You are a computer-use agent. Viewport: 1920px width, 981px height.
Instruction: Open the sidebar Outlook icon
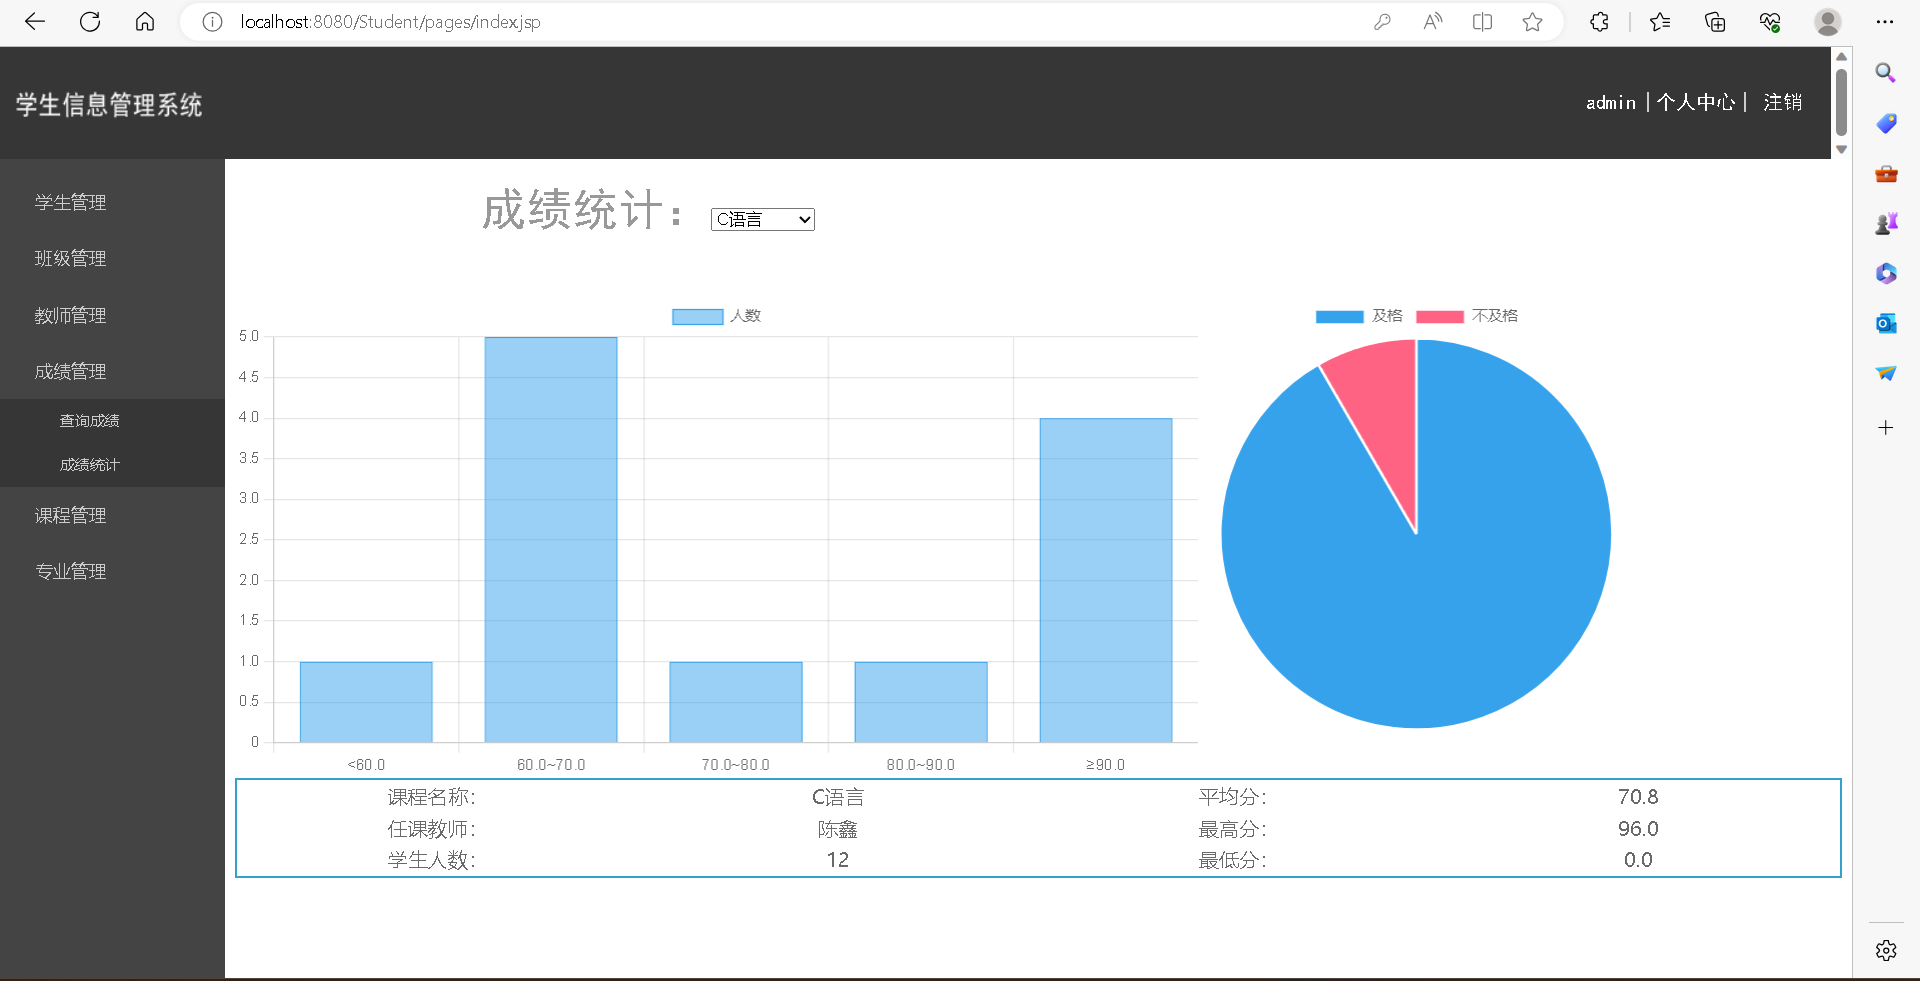[1886, 323]
